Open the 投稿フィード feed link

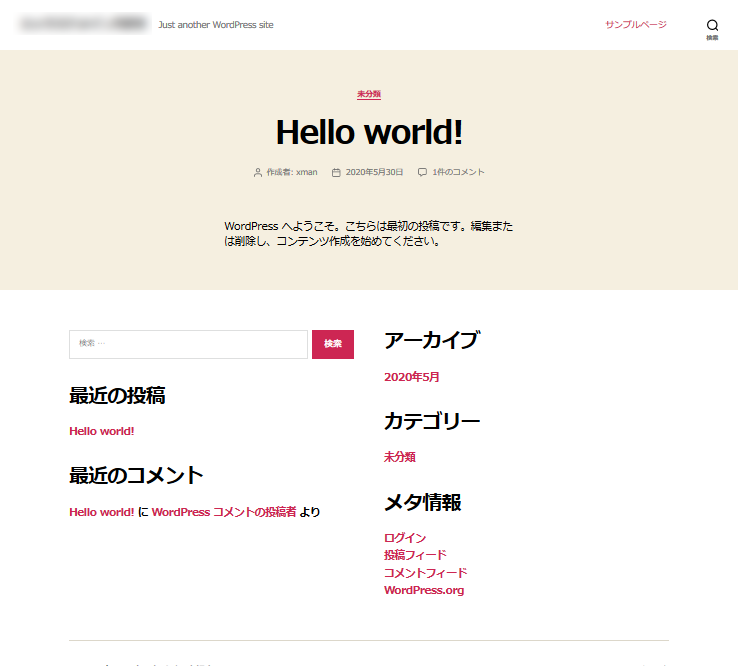click(415, 555)
